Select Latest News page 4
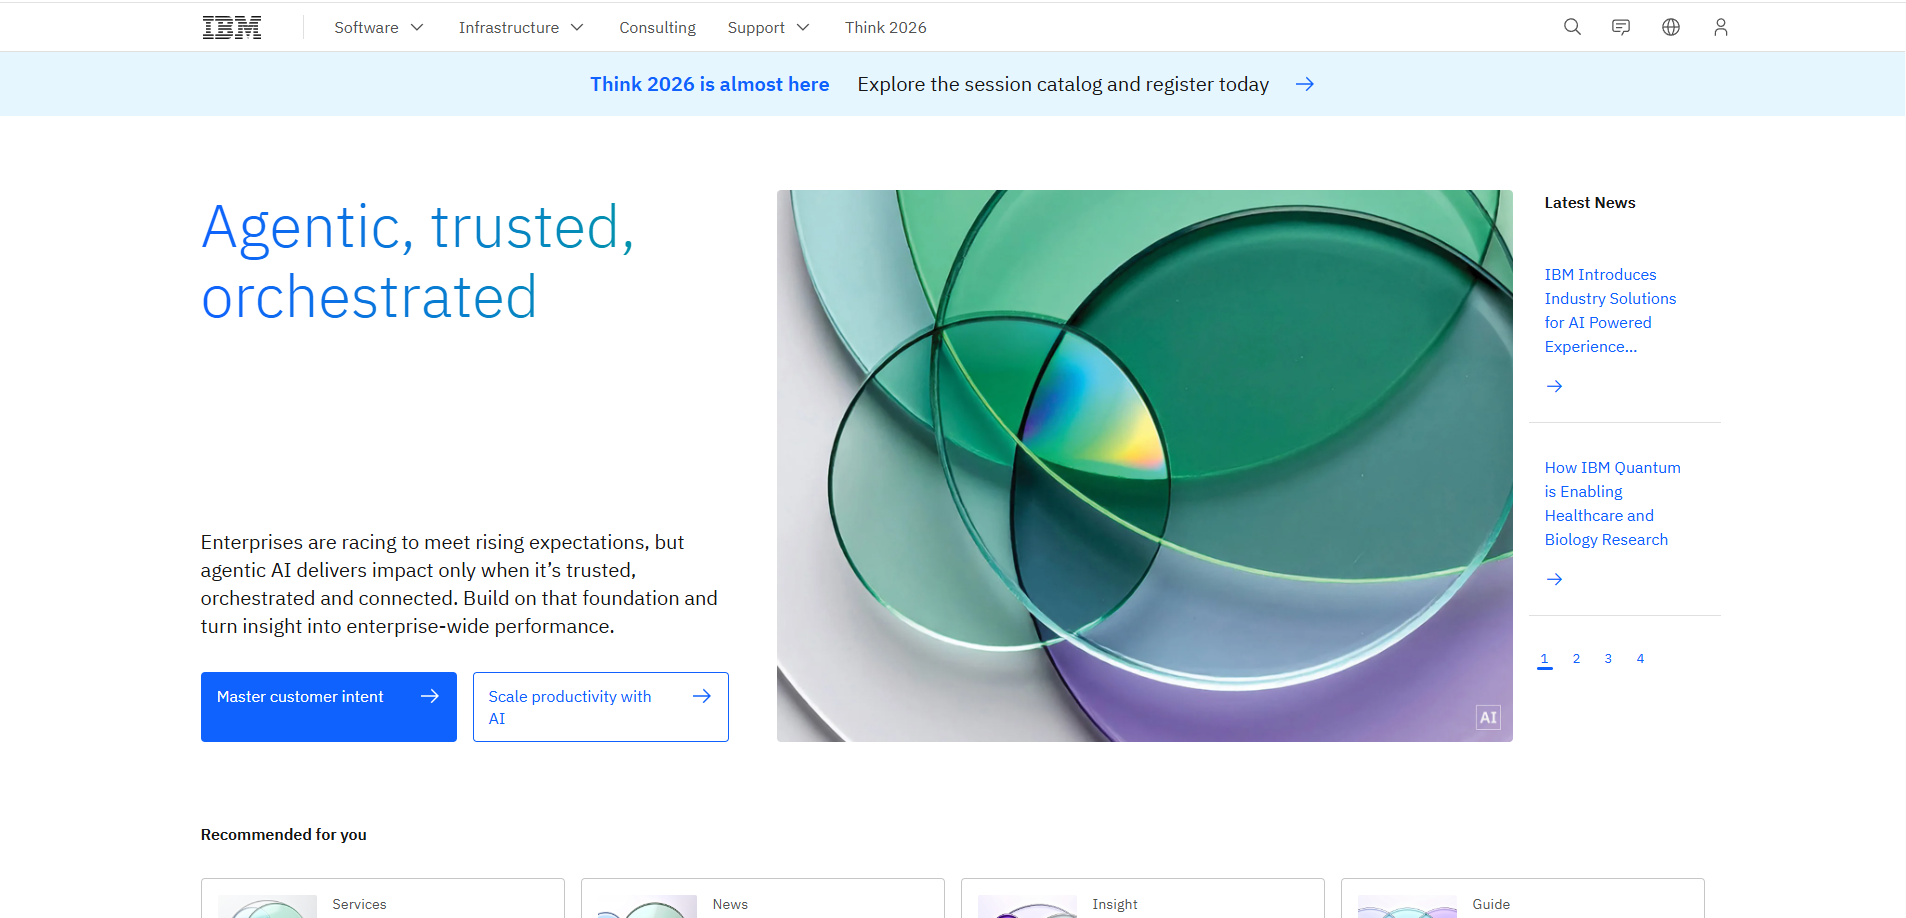Viewport: 1906px width, 918px height. [1640, 659]
